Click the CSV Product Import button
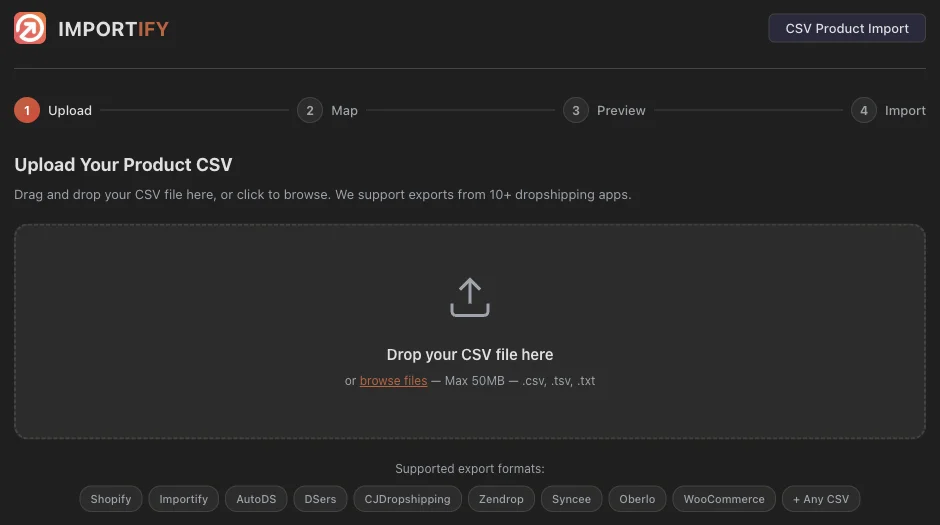 click(847, 28)
